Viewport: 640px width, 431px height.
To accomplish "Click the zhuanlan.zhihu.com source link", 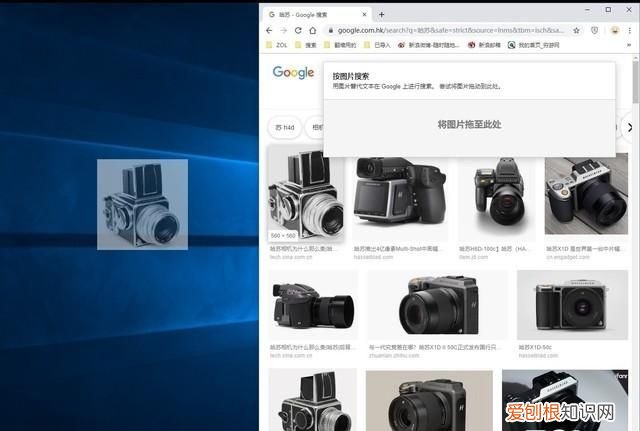I will click(394, 355).
